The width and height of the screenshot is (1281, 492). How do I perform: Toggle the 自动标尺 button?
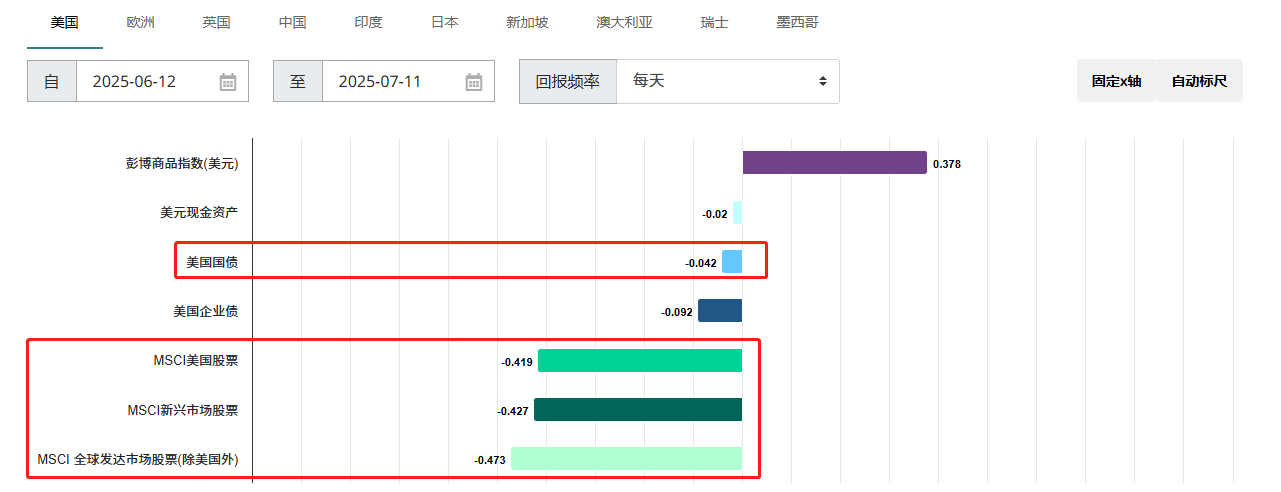1199,81
